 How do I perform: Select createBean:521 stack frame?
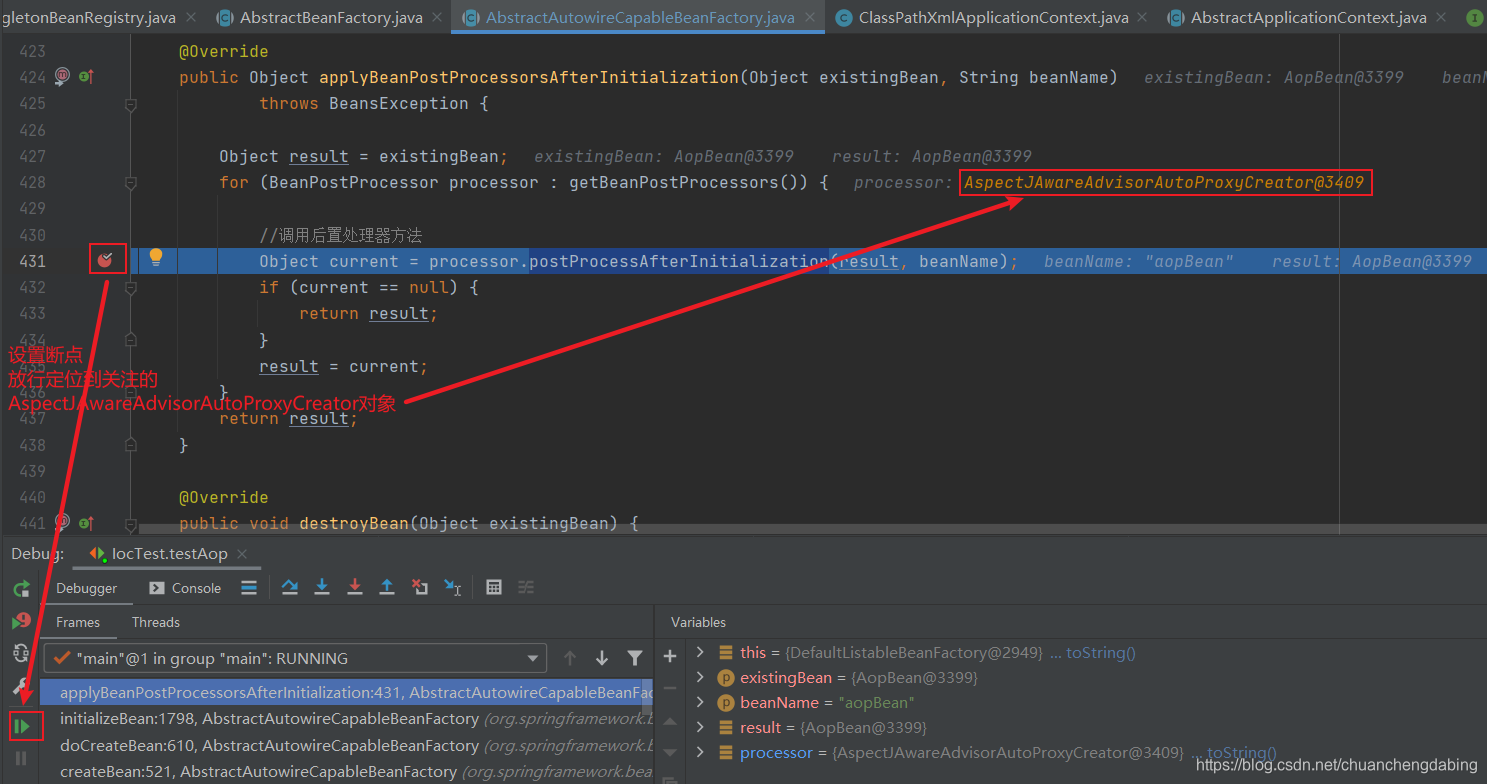pyautogui.click(x=346, y=772)
